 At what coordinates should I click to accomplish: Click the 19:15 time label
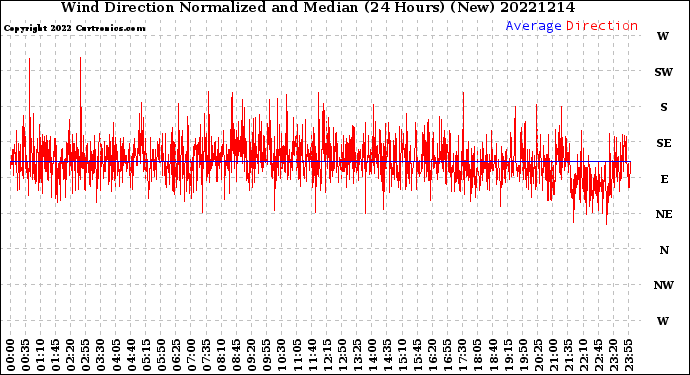coord(508,355)
